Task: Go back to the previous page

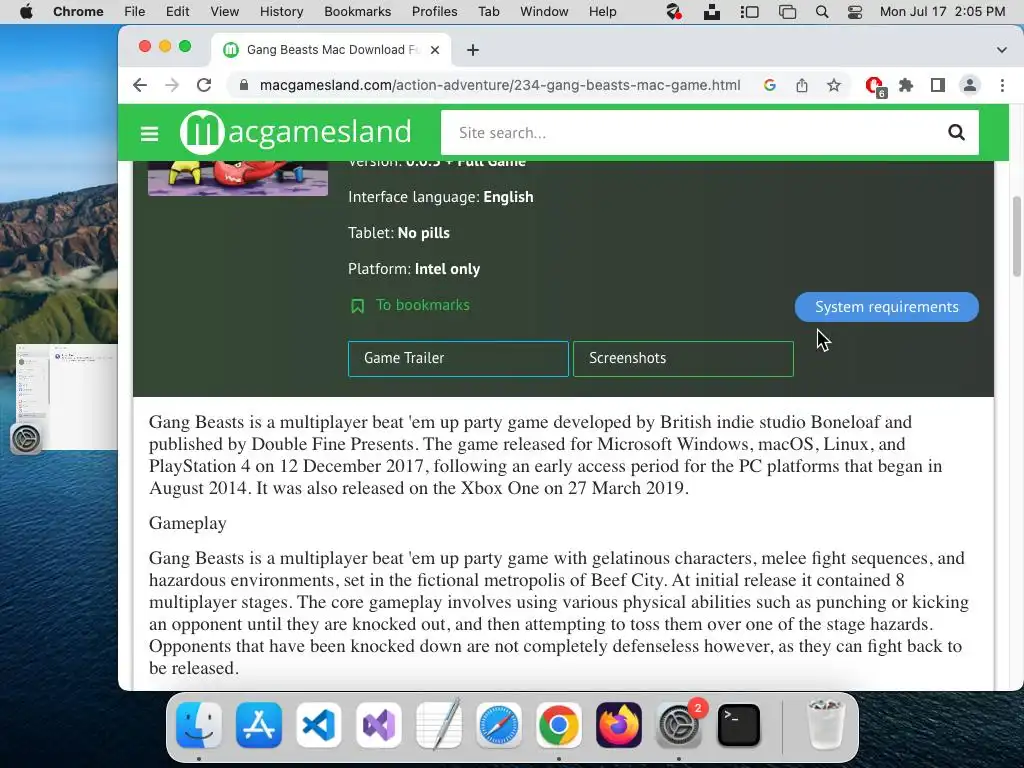Action: click(x=140, y=85)
